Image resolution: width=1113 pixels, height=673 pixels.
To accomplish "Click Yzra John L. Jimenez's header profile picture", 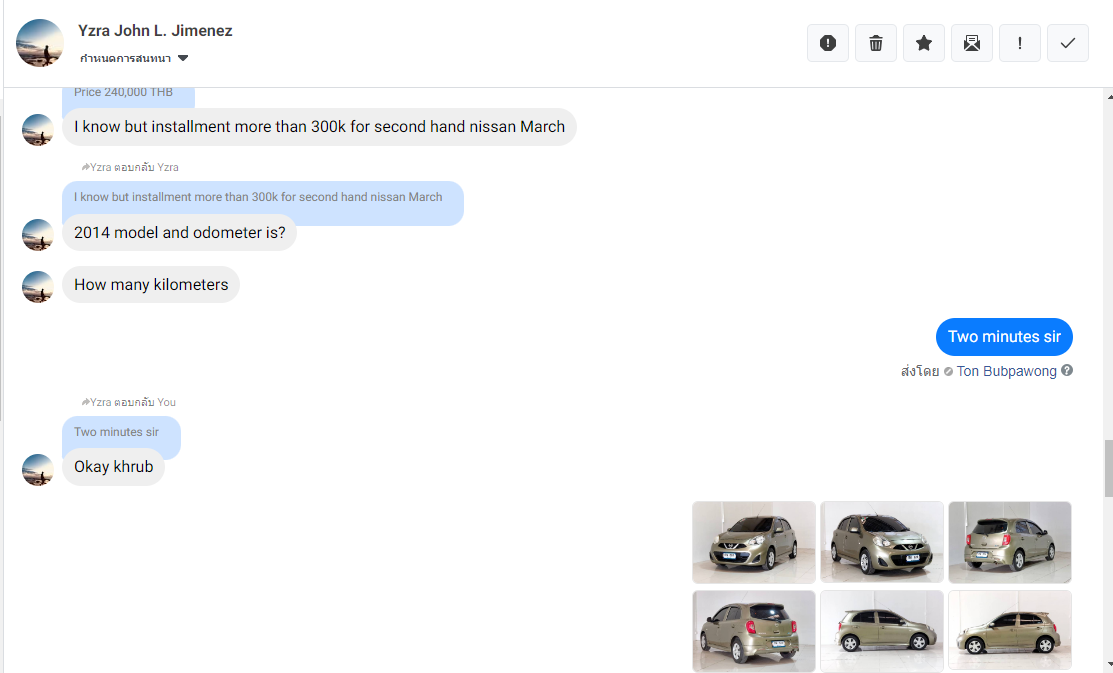I will point(40,43).
